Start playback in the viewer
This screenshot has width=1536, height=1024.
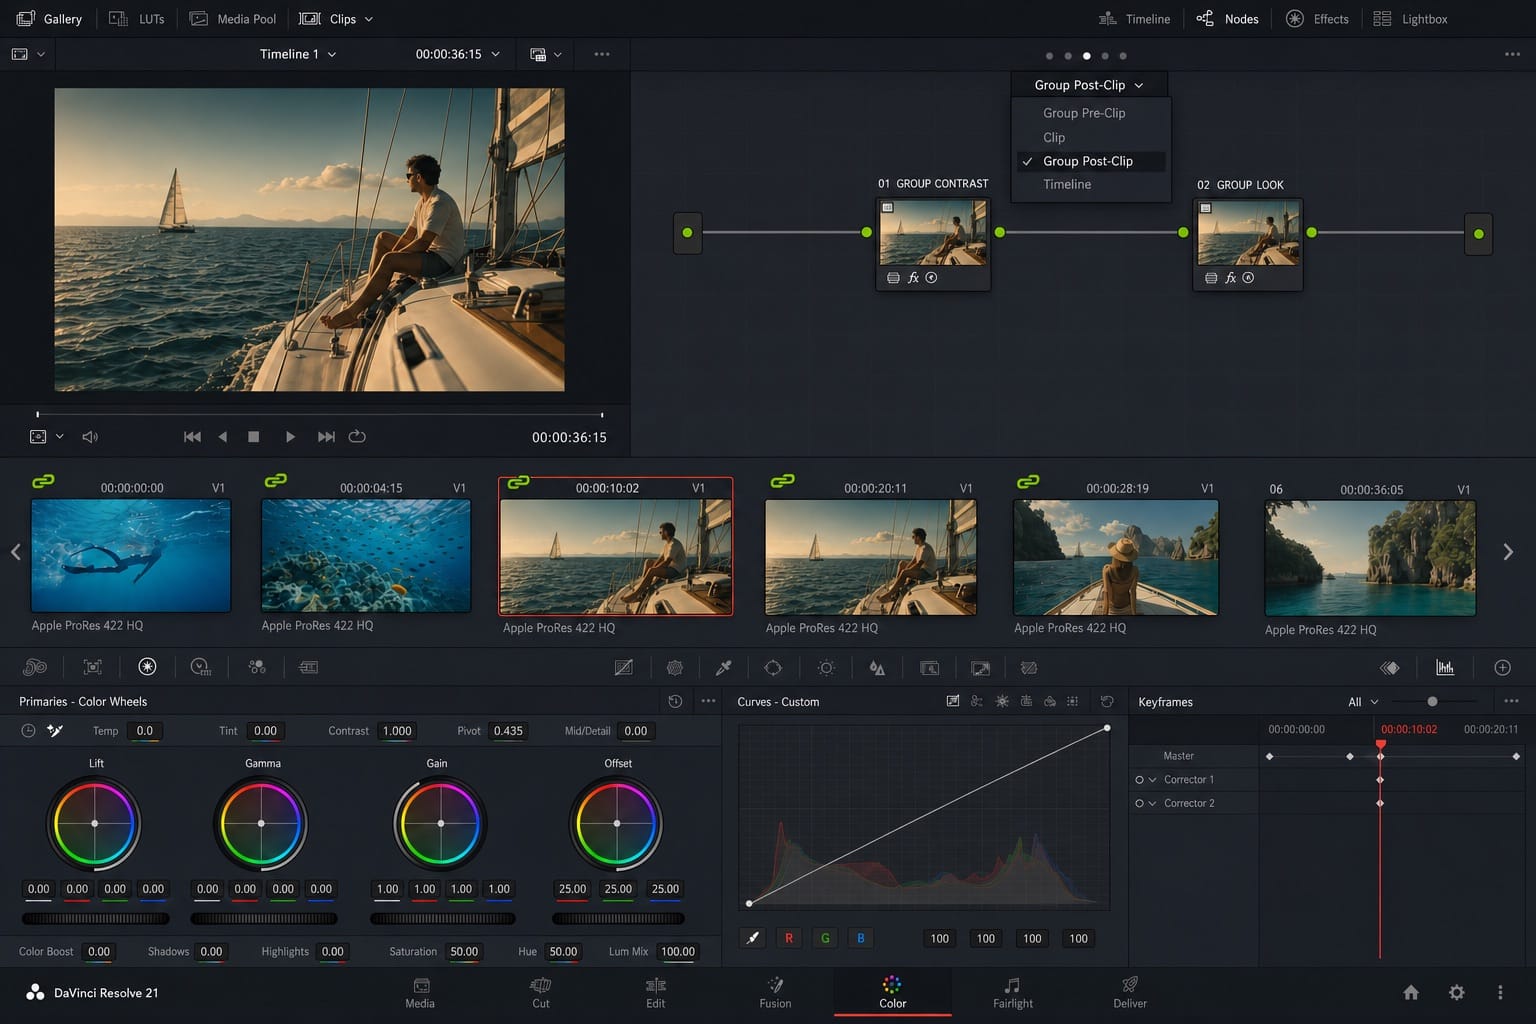click(x=290, y=437)
